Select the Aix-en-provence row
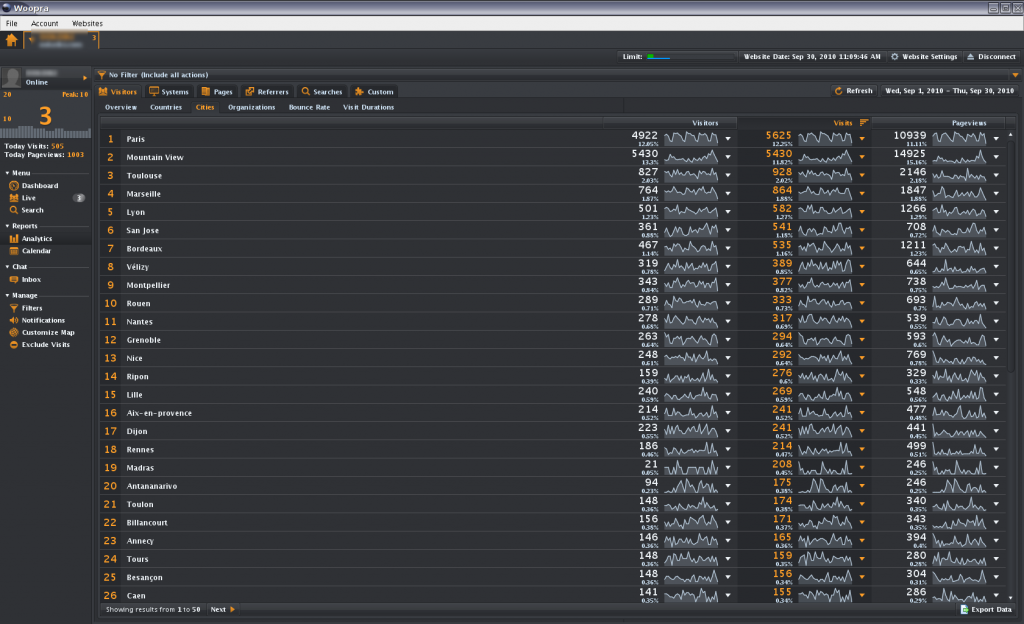 pos(554,413)
